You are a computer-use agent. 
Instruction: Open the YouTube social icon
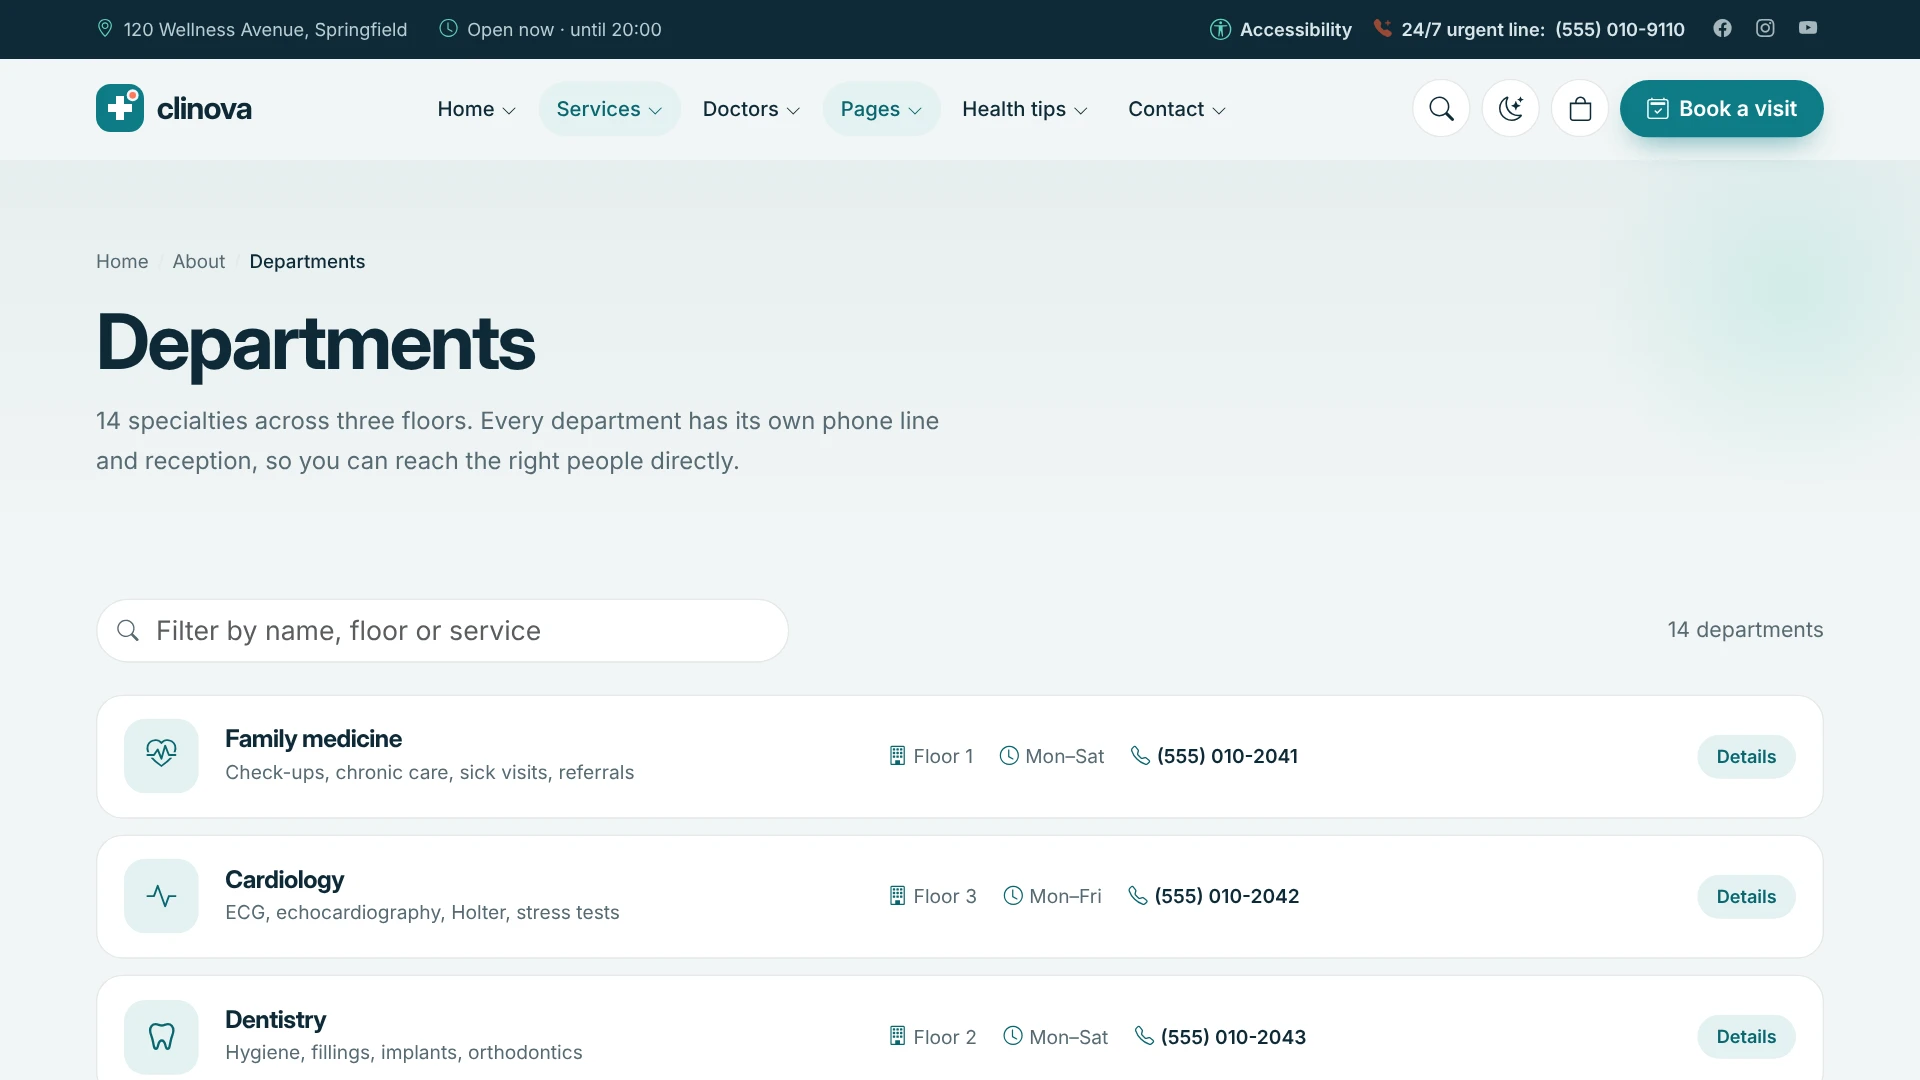pos(1808,28)
